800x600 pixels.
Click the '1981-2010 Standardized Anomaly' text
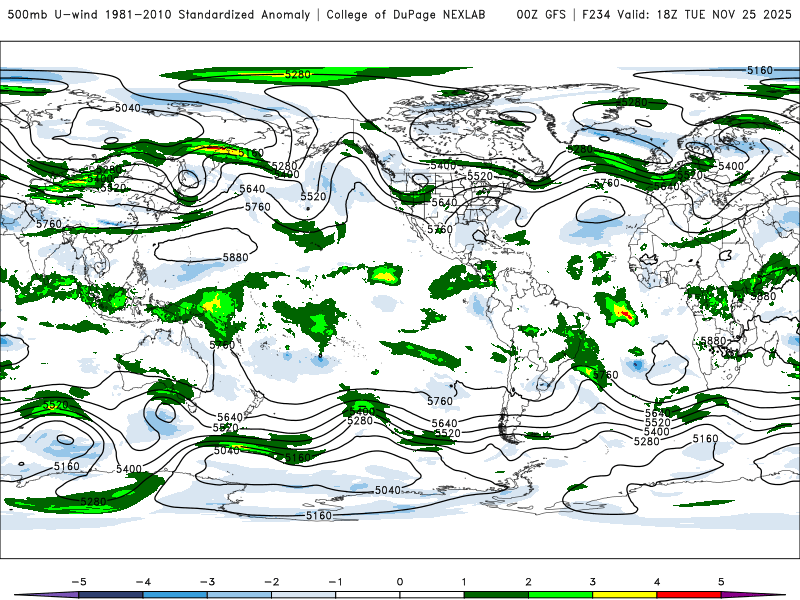coord(208,14)
